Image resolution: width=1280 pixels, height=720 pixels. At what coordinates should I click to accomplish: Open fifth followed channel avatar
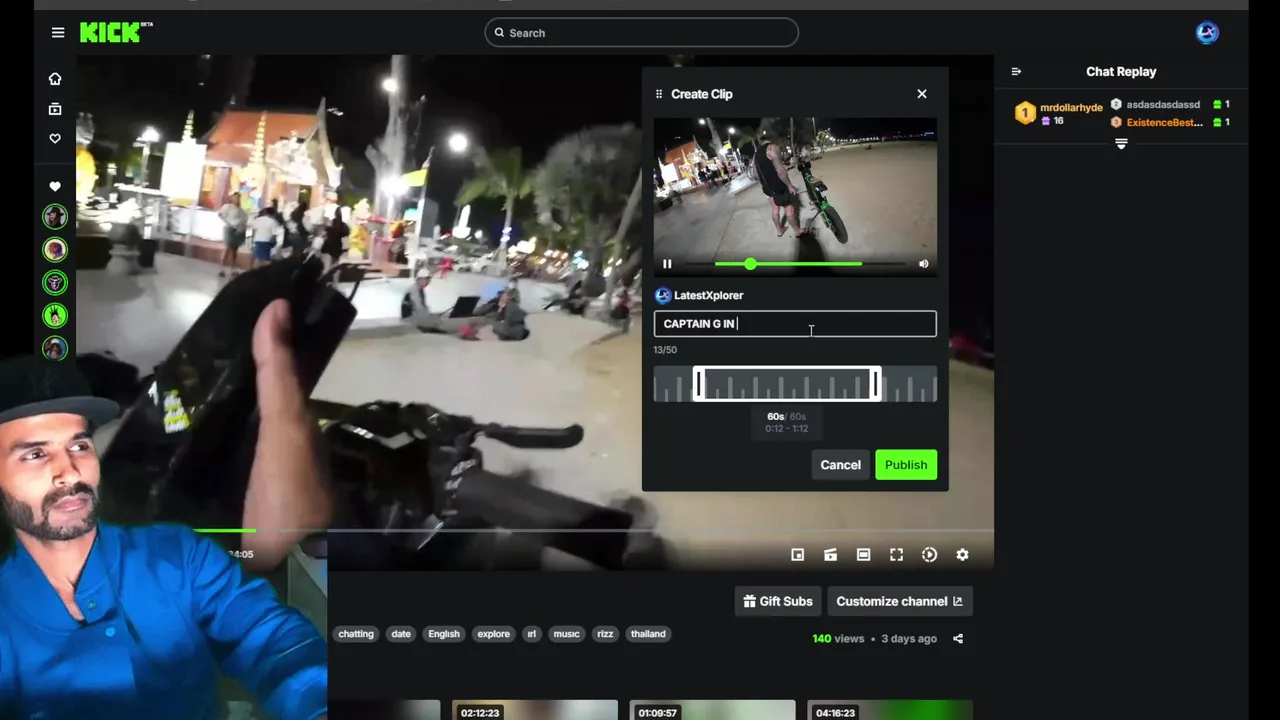click(x=55, y=348)
